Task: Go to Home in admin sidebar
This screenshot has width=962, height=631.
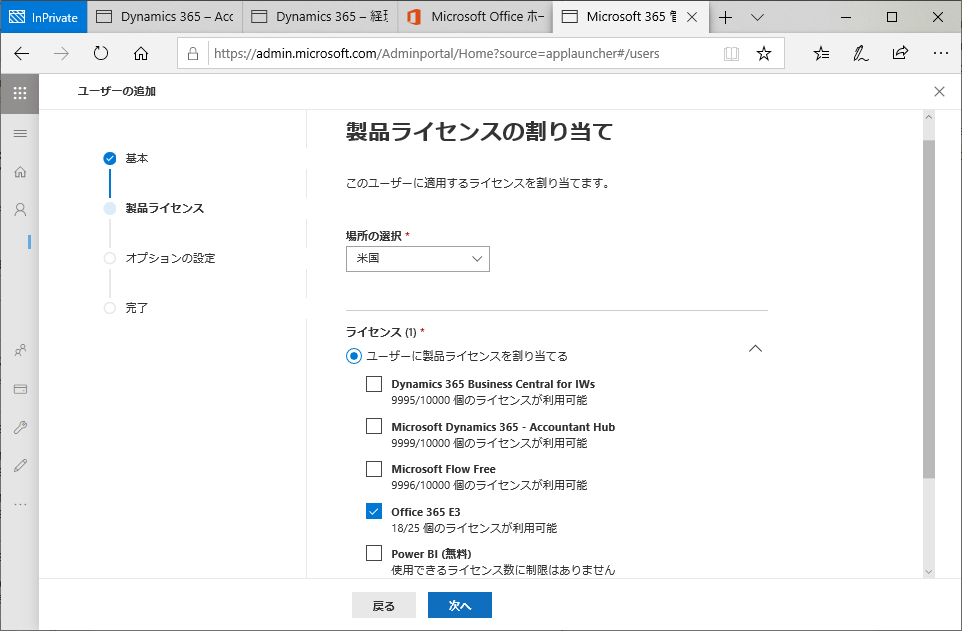Action: click(20, 172)
